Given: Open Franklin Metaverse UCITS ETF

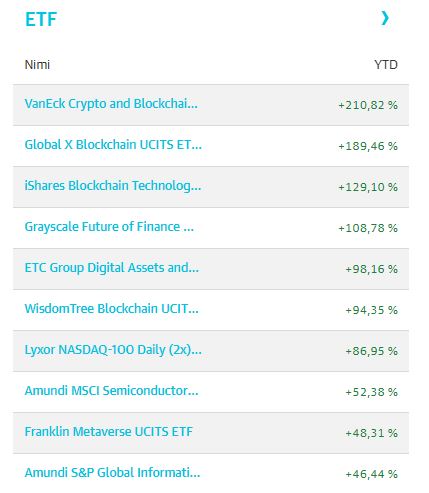Looking at the screenshot, I should pos(109,432).
